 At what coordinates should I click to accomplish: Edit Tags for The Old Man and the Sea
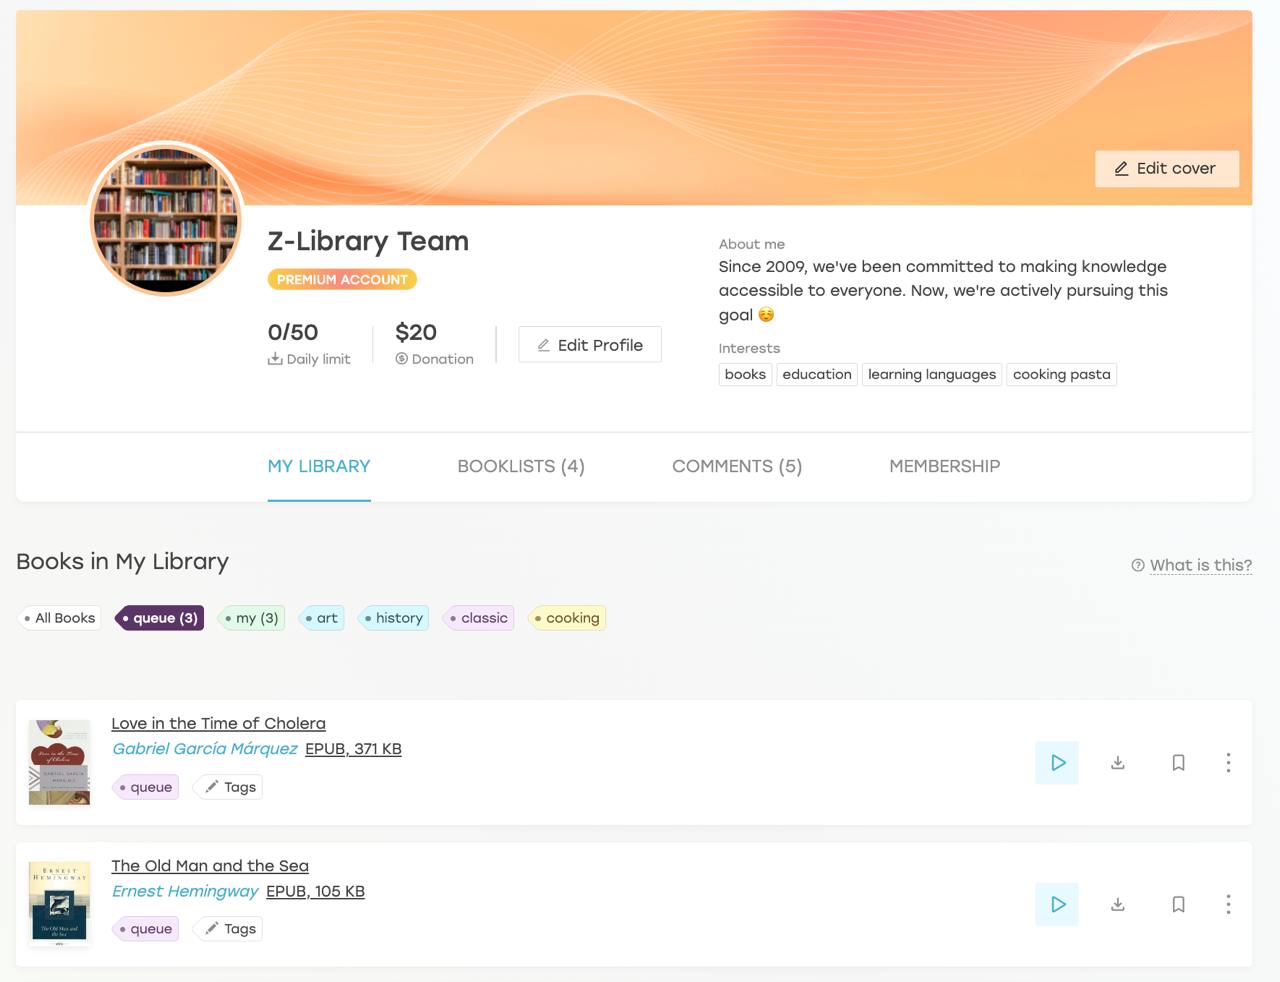230,929
